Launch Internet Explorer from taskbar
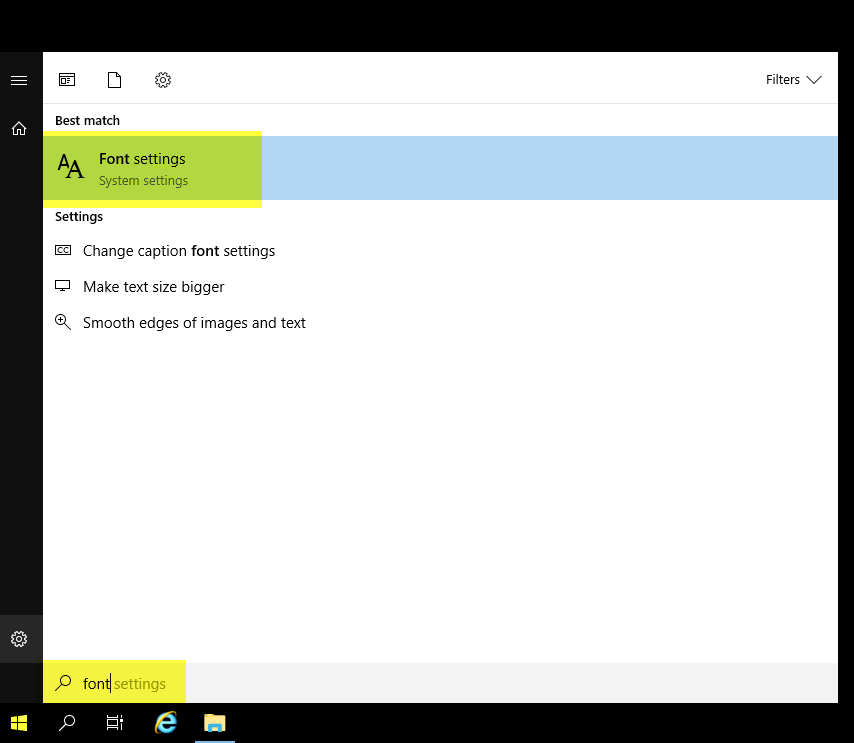Viewport: 854px width, 743px height. point(166,723)
